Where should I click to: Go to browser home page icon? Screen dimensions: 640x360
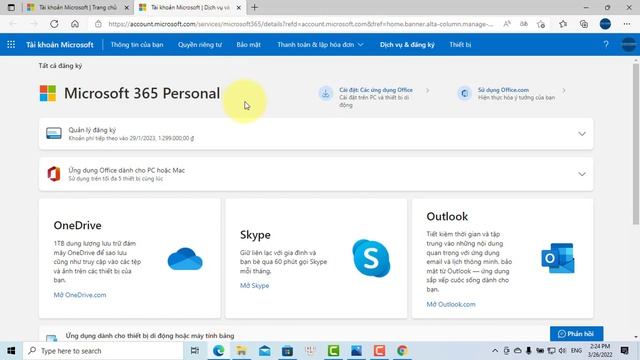coord(75,24)
